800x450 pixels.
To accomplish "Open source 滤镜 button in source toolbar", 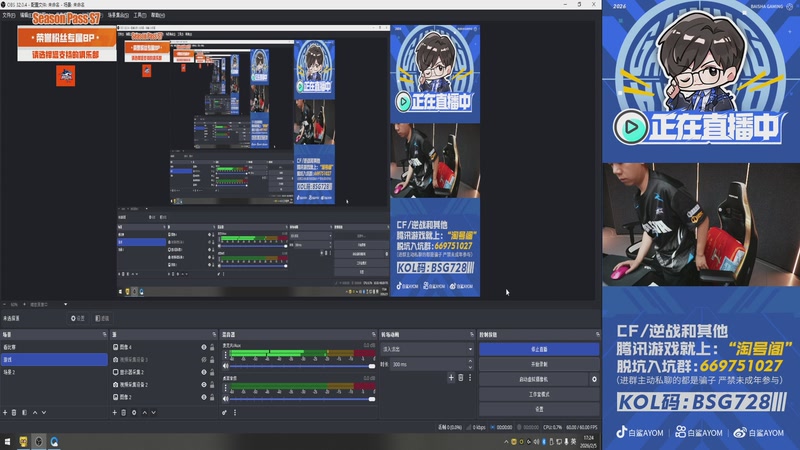I will pos(102,318).
